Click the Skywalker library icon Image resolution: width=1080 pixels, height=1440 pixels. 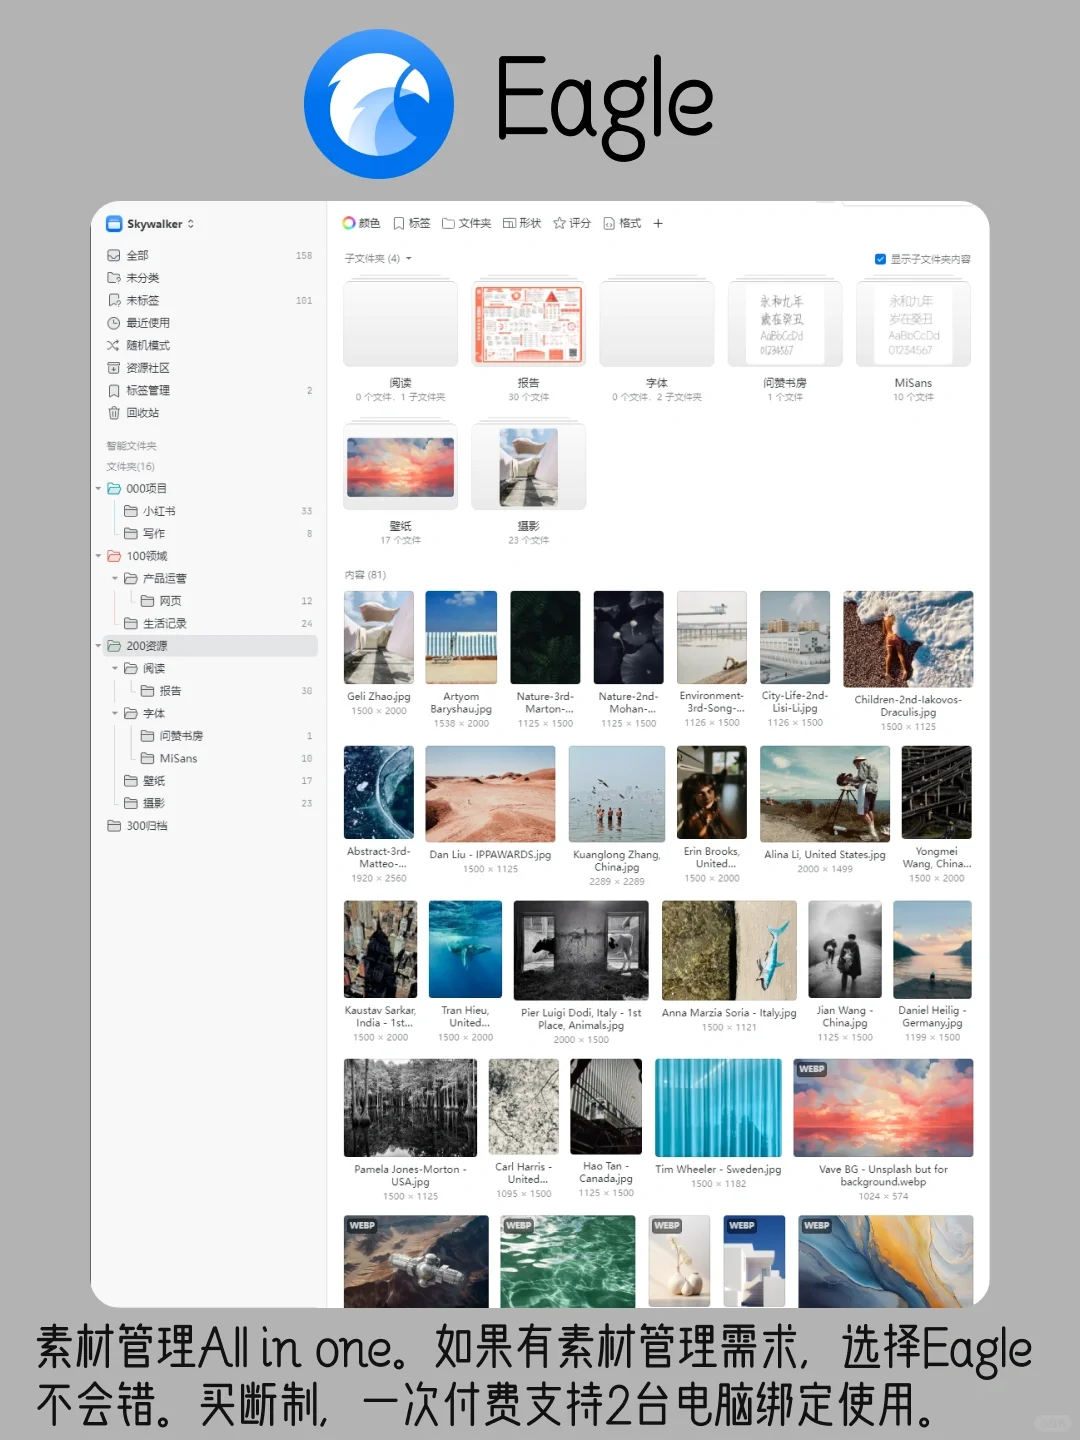pos(114,224)
